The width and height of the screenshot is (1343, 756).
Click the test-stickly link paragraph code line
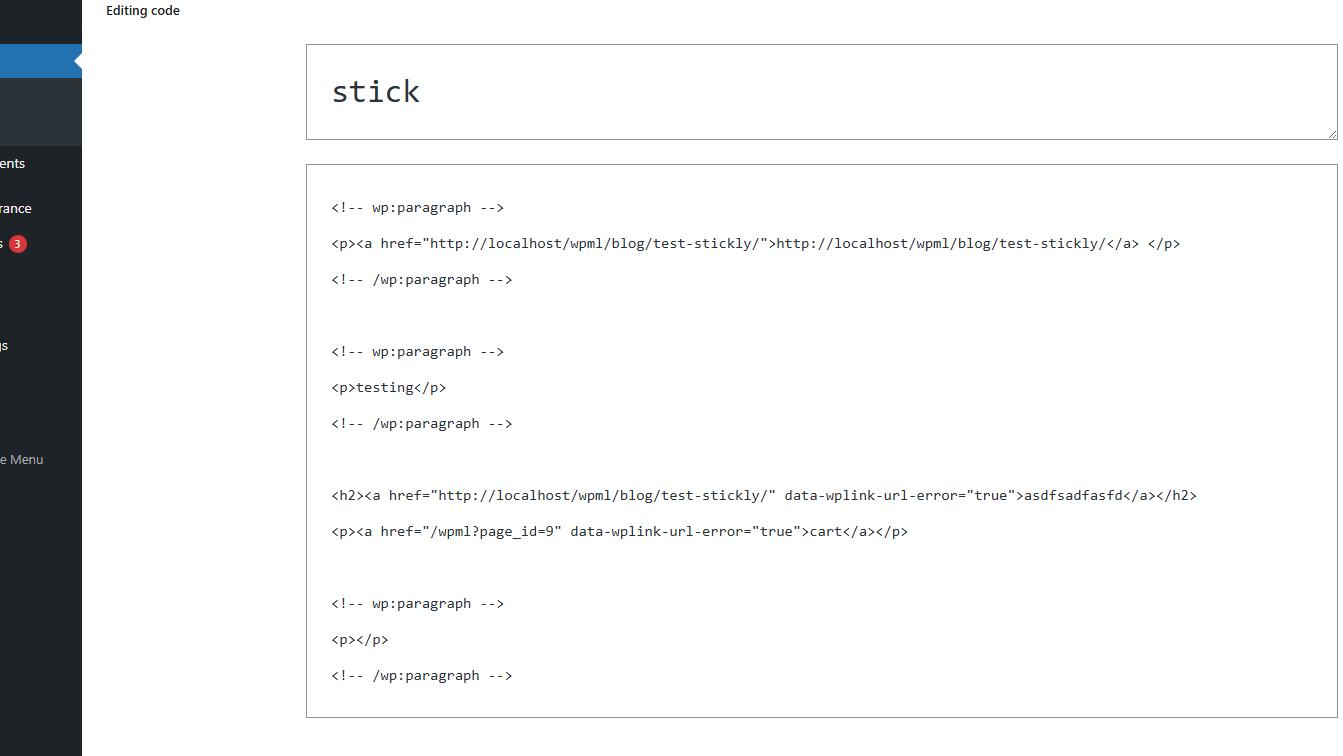pyautogui.click(x=756, y=243)
